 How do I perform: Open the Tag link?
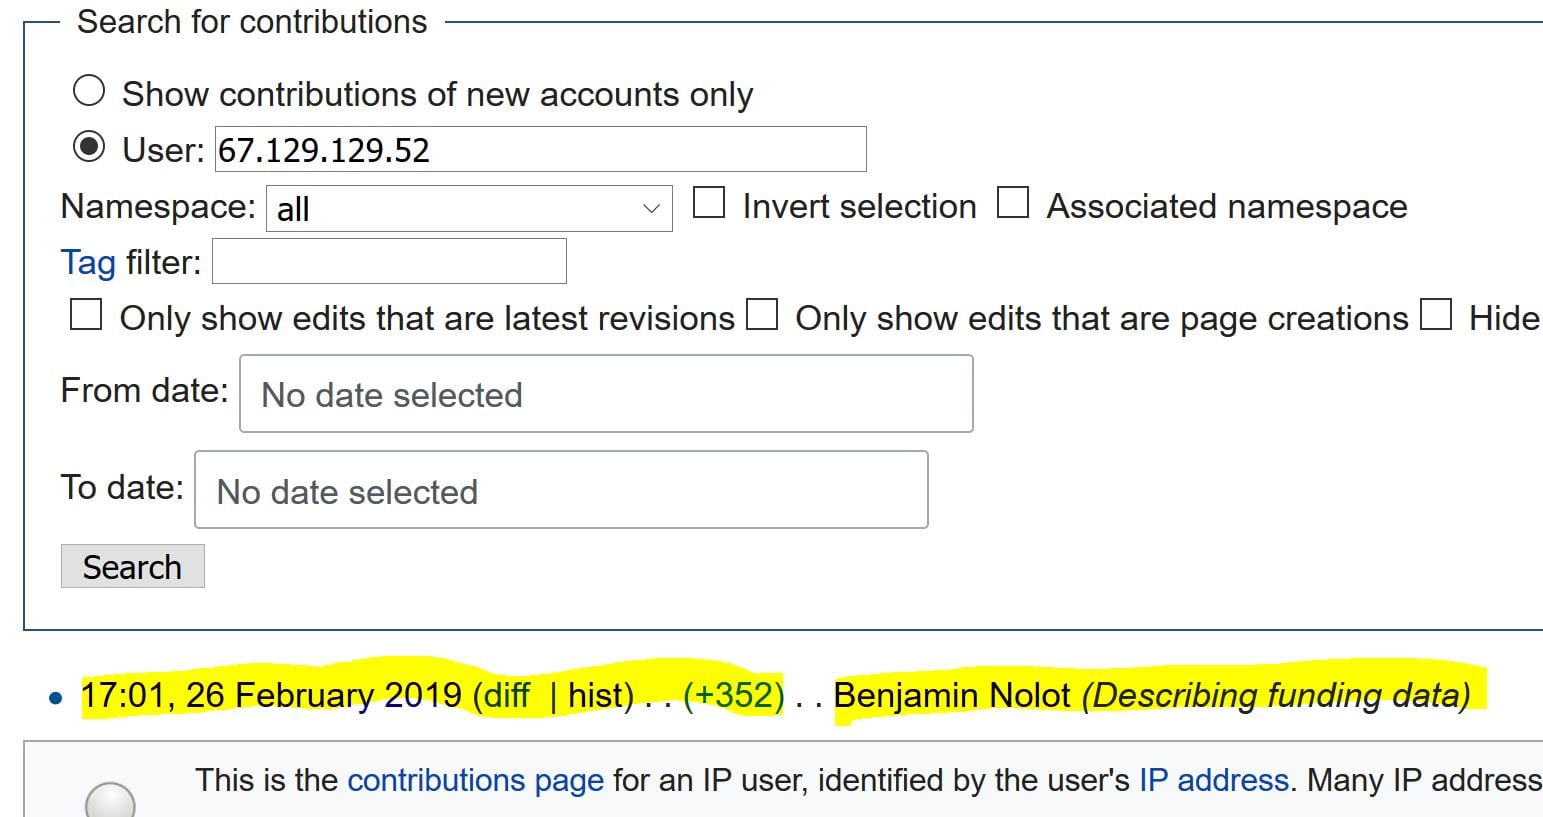pyautogui.click(x=88, y=262)
